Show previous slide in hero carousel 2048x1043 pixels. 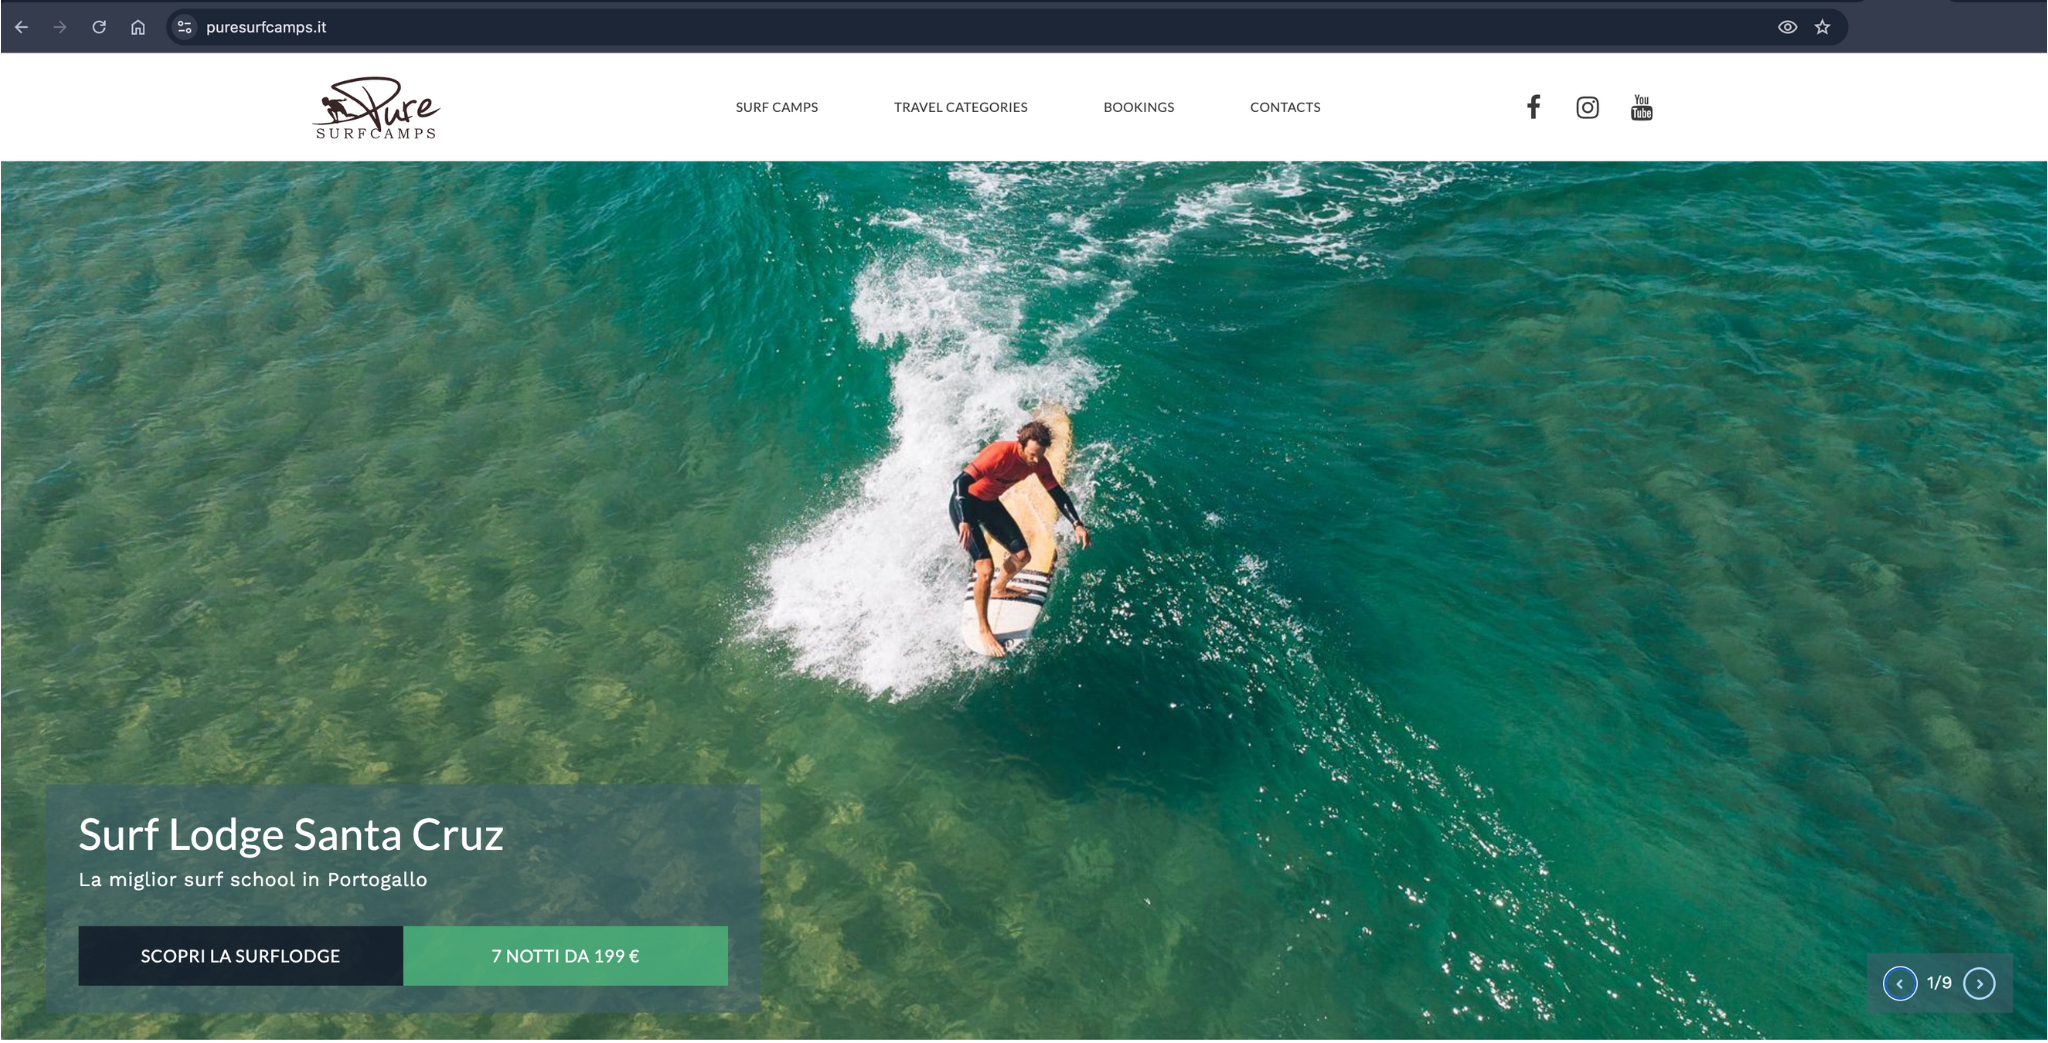(x=1900, y=984)
